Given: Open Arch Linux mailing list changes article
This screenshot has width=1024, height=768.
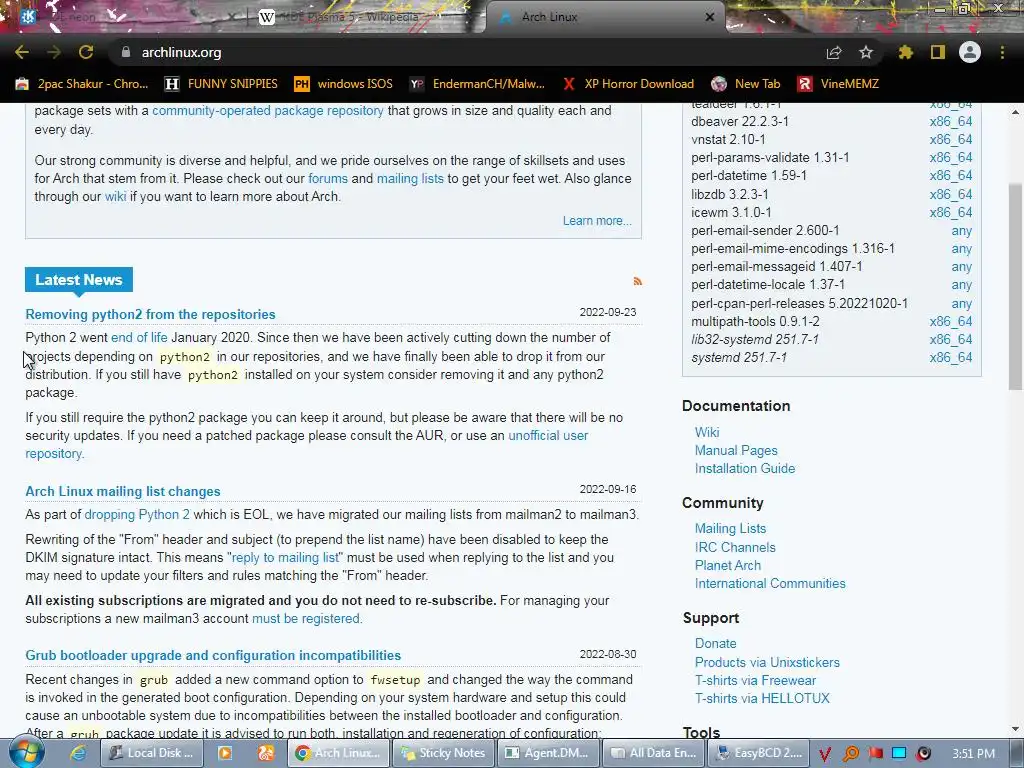Looking at the screenshot, I should (123, 491).
